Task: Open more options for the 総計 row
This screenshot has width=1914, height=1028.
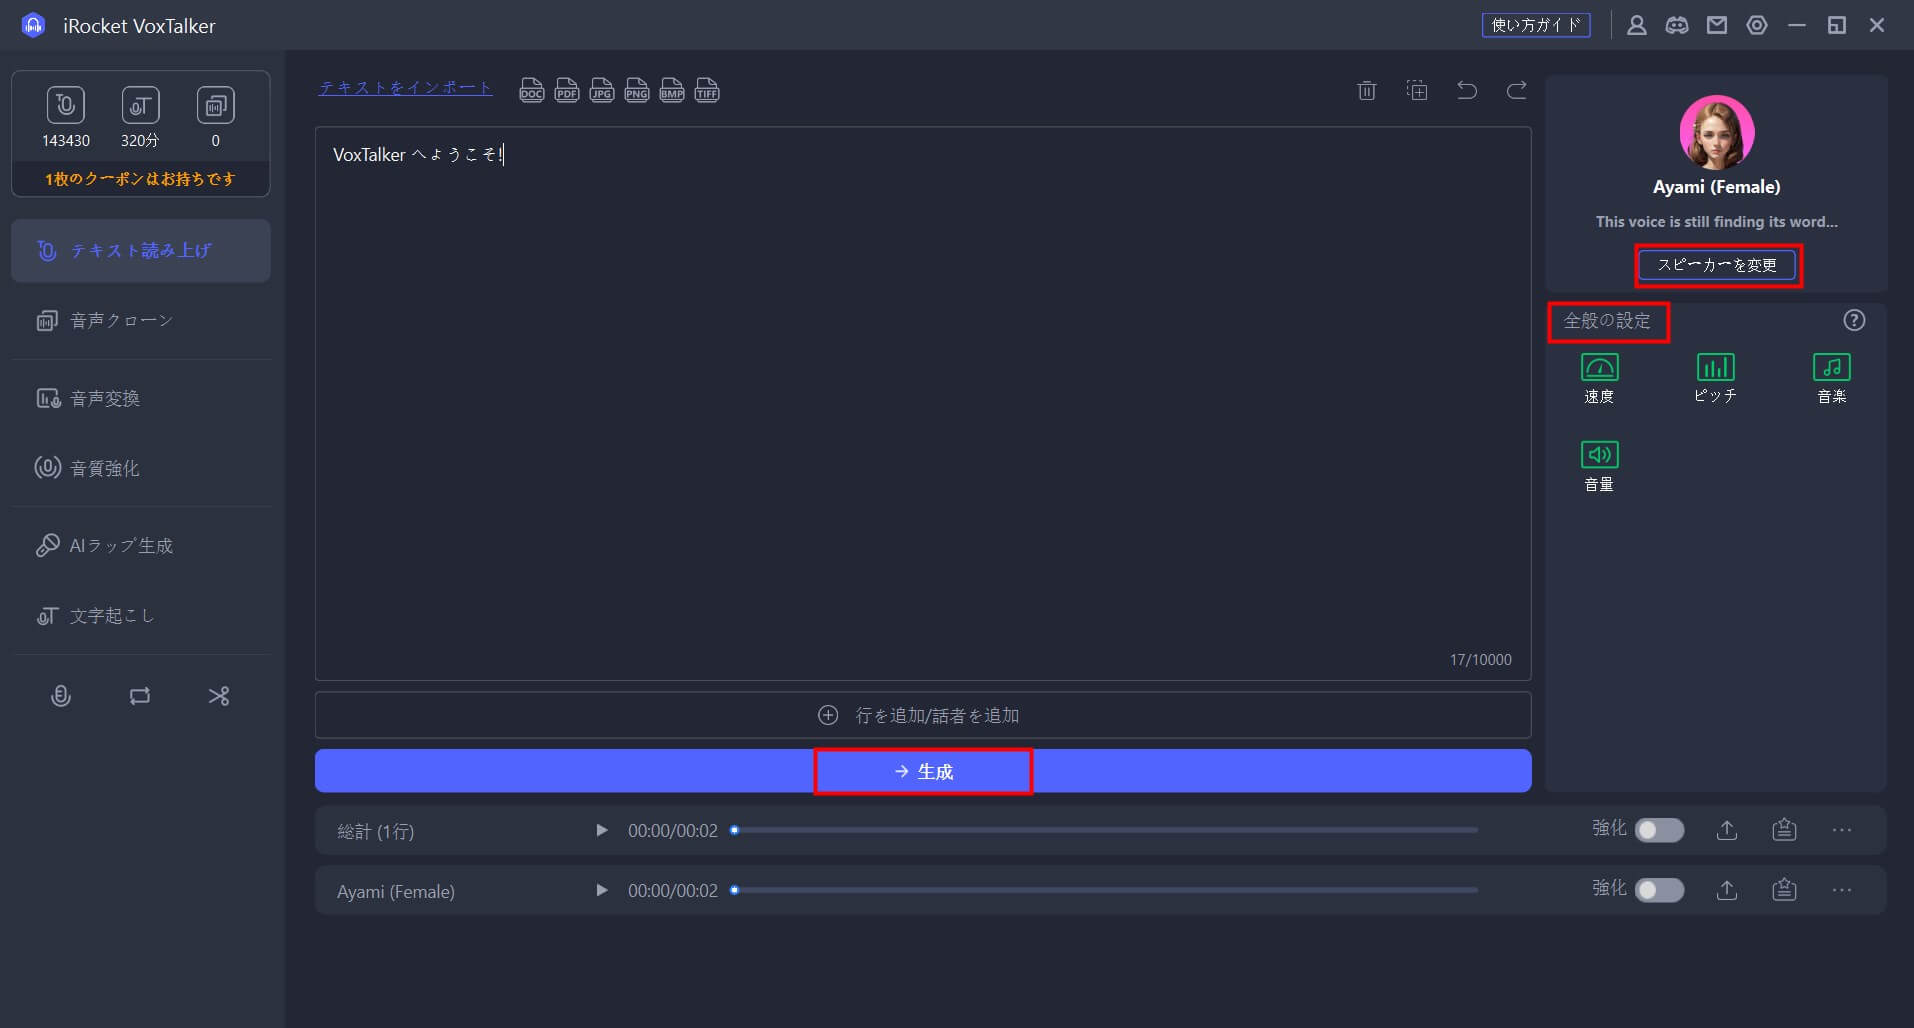Action: click(x=1842, y=830)
